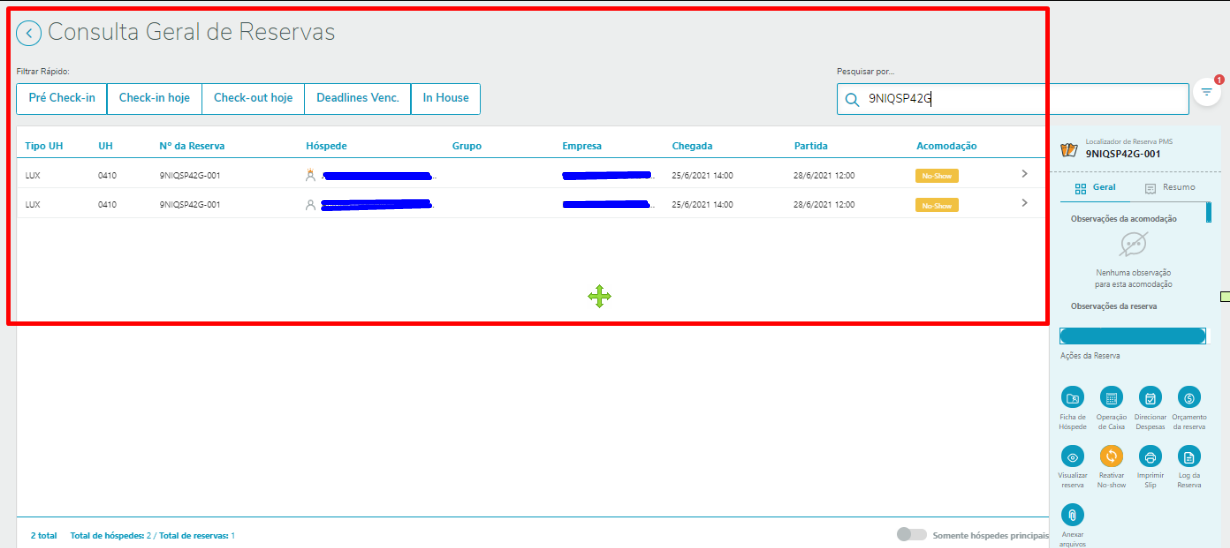The height and width of the screenshot is (548, 1230).
Task: Select the reservation locator ticket icon
Action: tap(1069, 150)
